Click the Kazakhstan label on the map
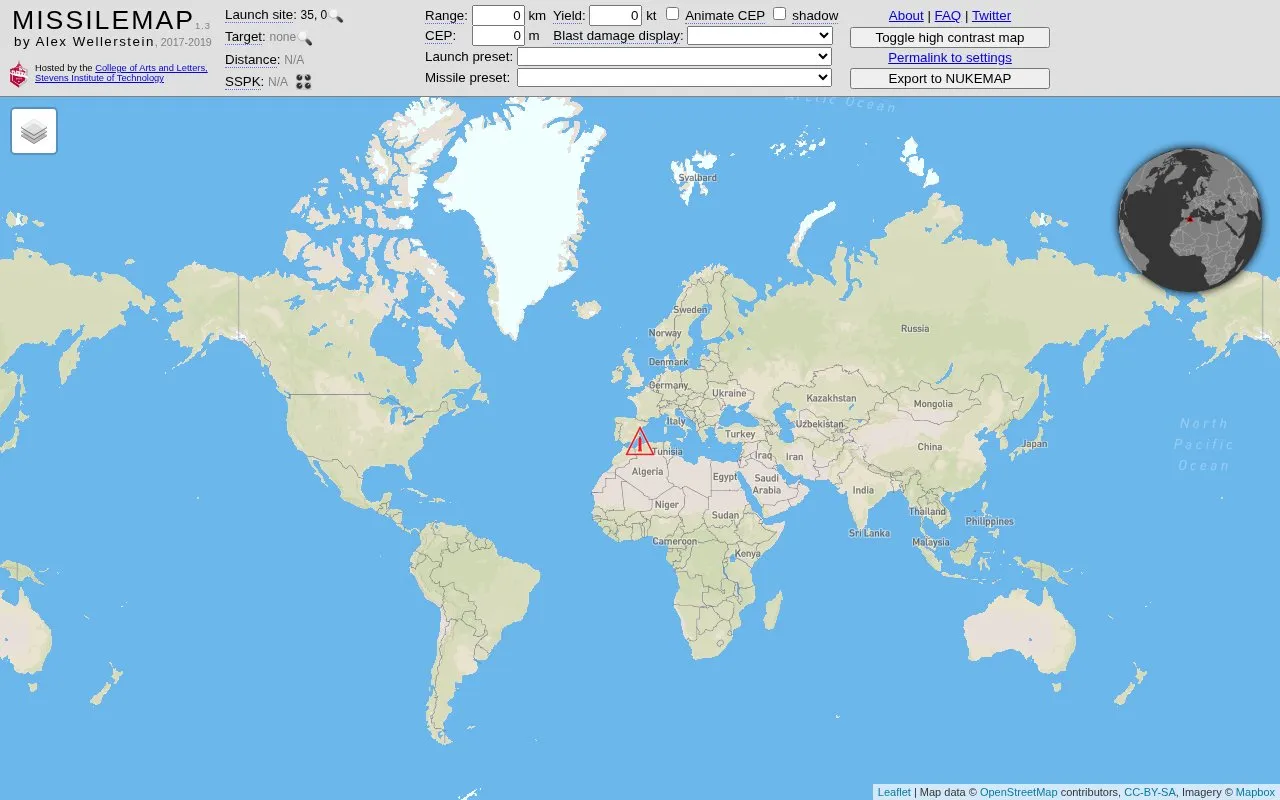The width and height of the screenshot is (1280, 800). (x=831, y=398)
